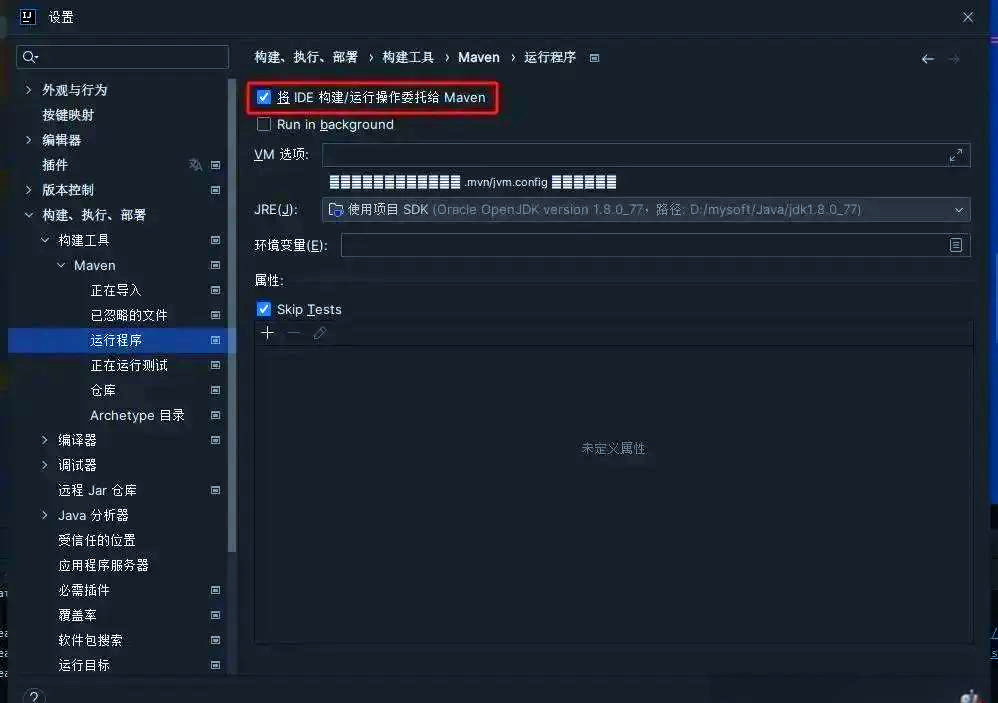
Task: Click the project-level icon beside 运行程序 breadcrumb
Action: coord(594,58)
